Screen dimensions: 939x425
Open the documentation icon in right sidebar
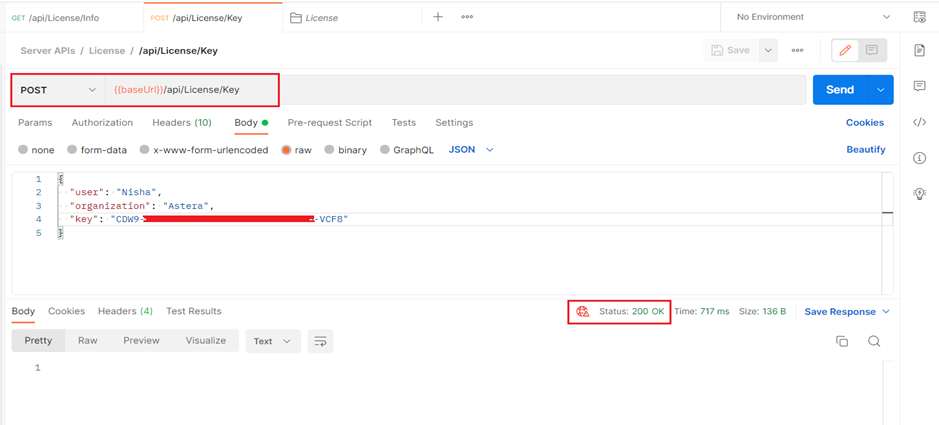coord(919,50)
